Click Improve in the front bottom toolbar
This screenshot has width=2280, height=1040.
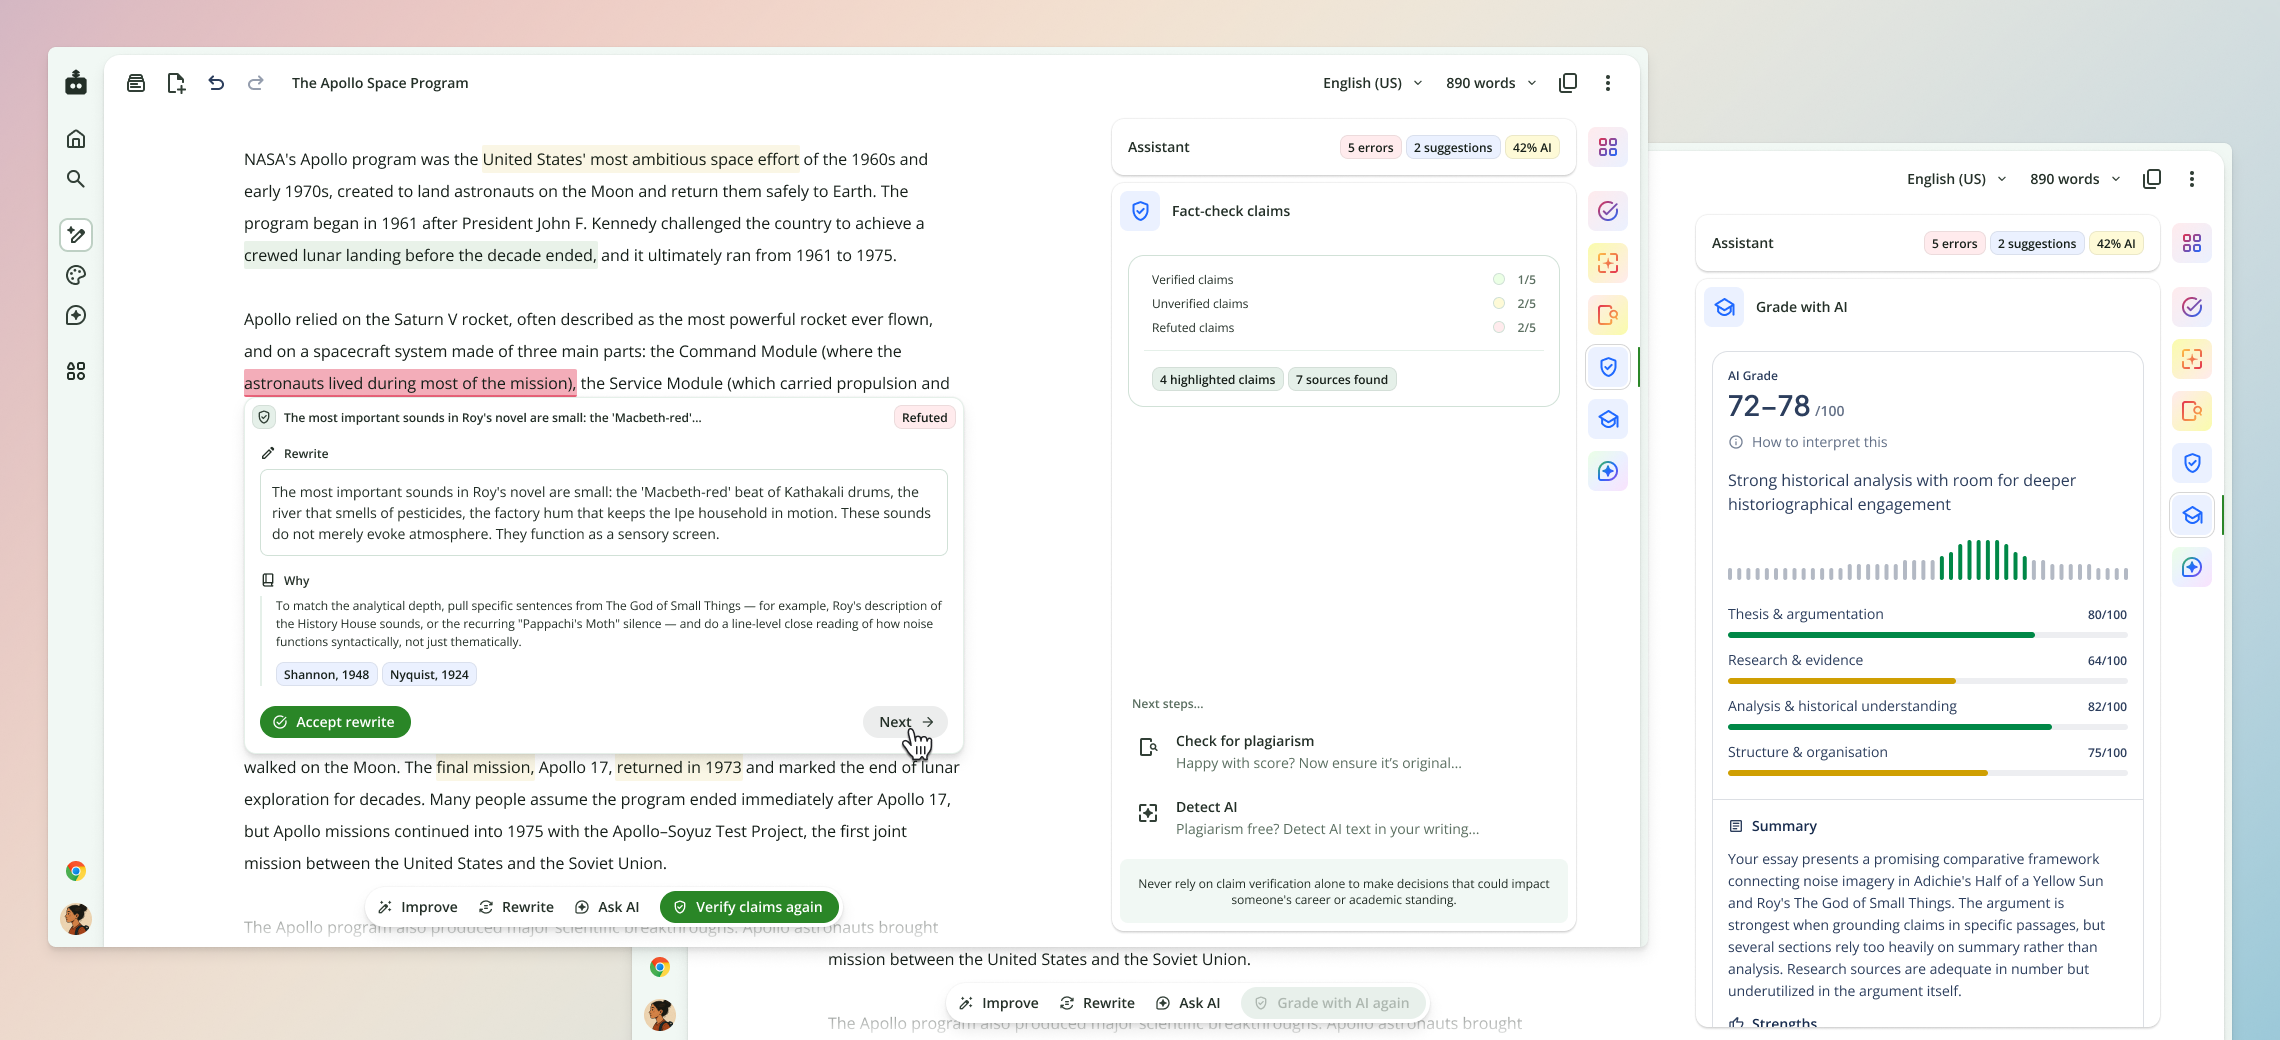tap(418, 907)
